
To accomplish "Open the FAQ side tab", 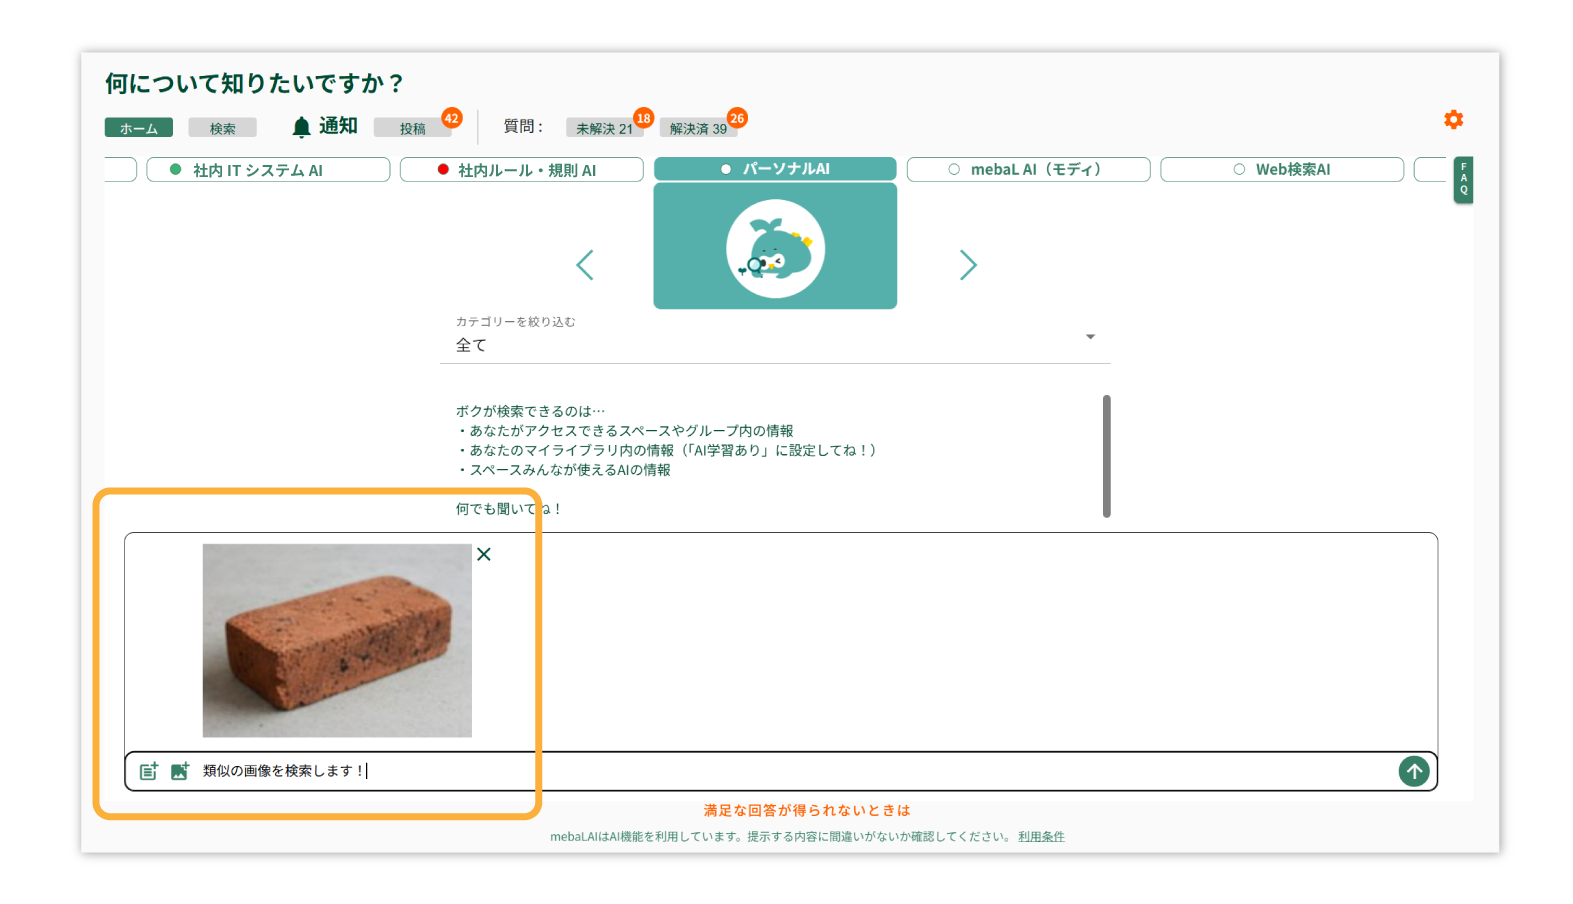I will pyautogui.click(x=1463, y=180).
